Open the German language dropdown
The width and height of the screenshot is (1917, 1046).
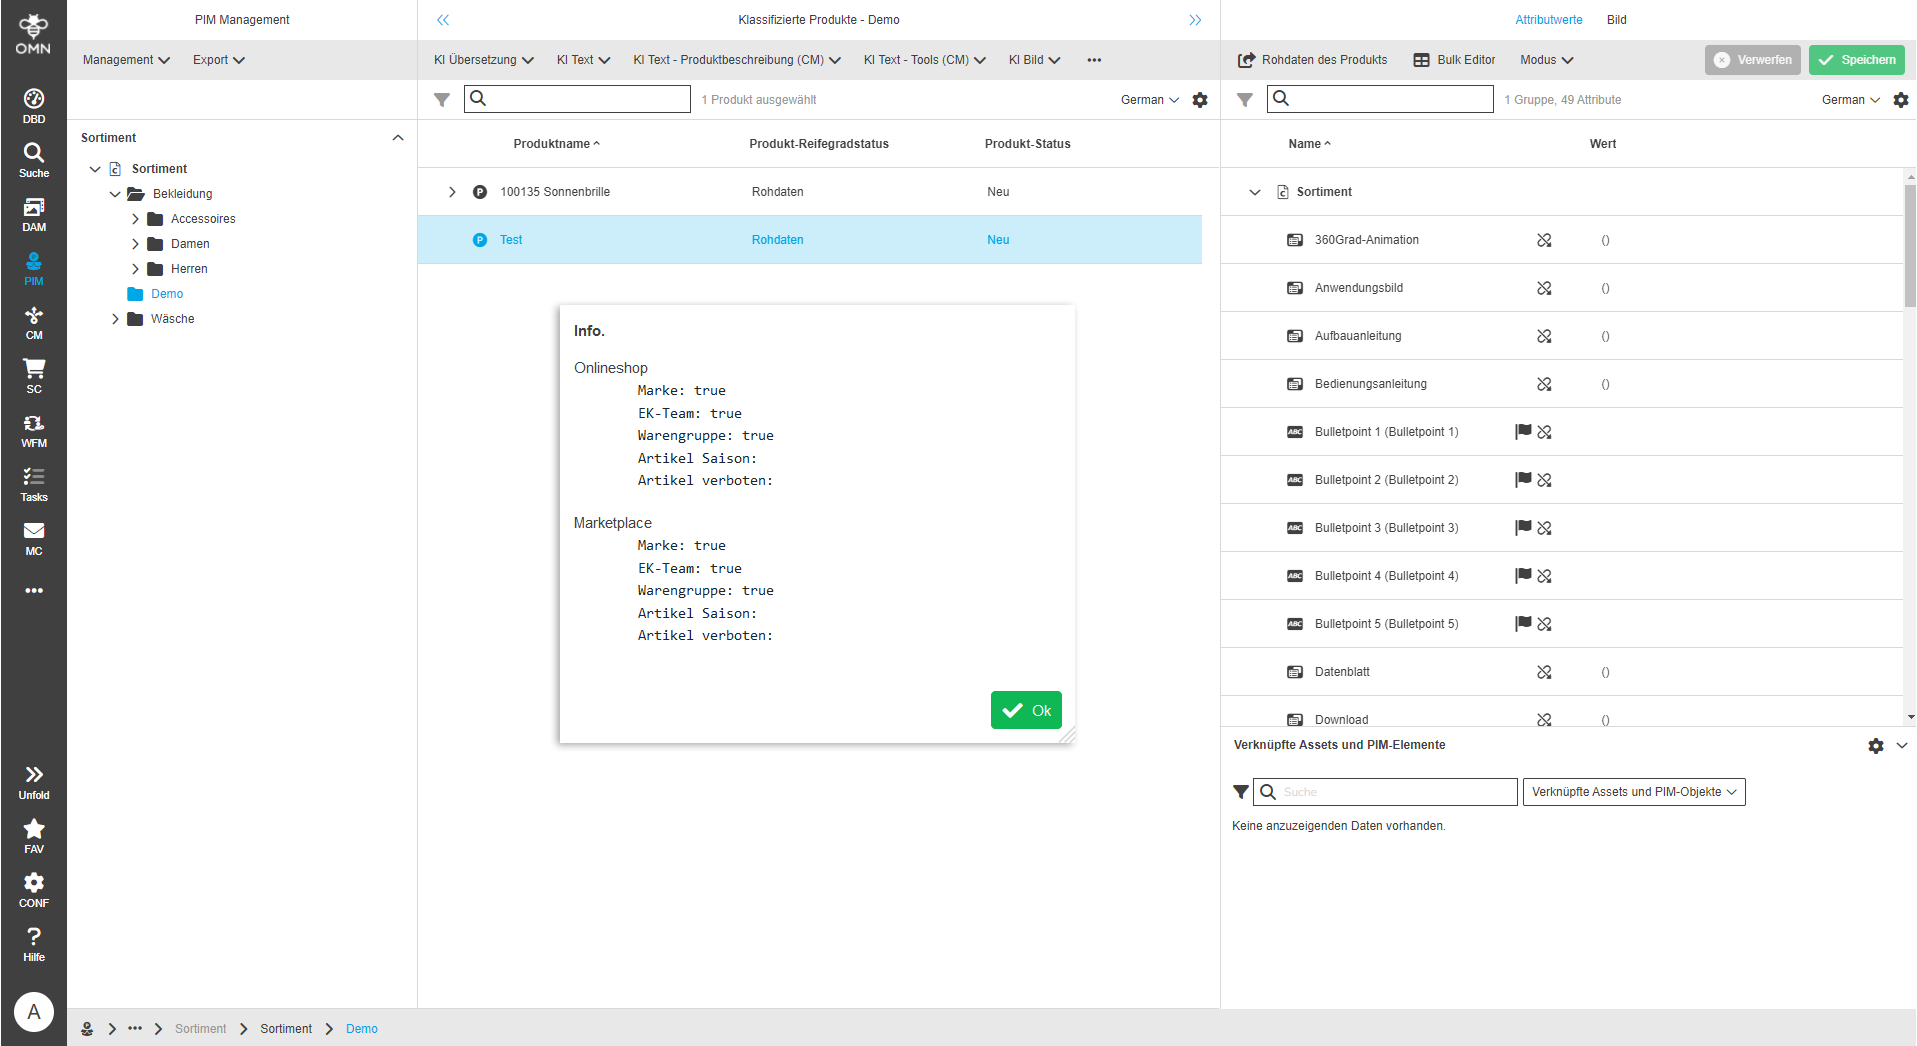click(1848, 99)
